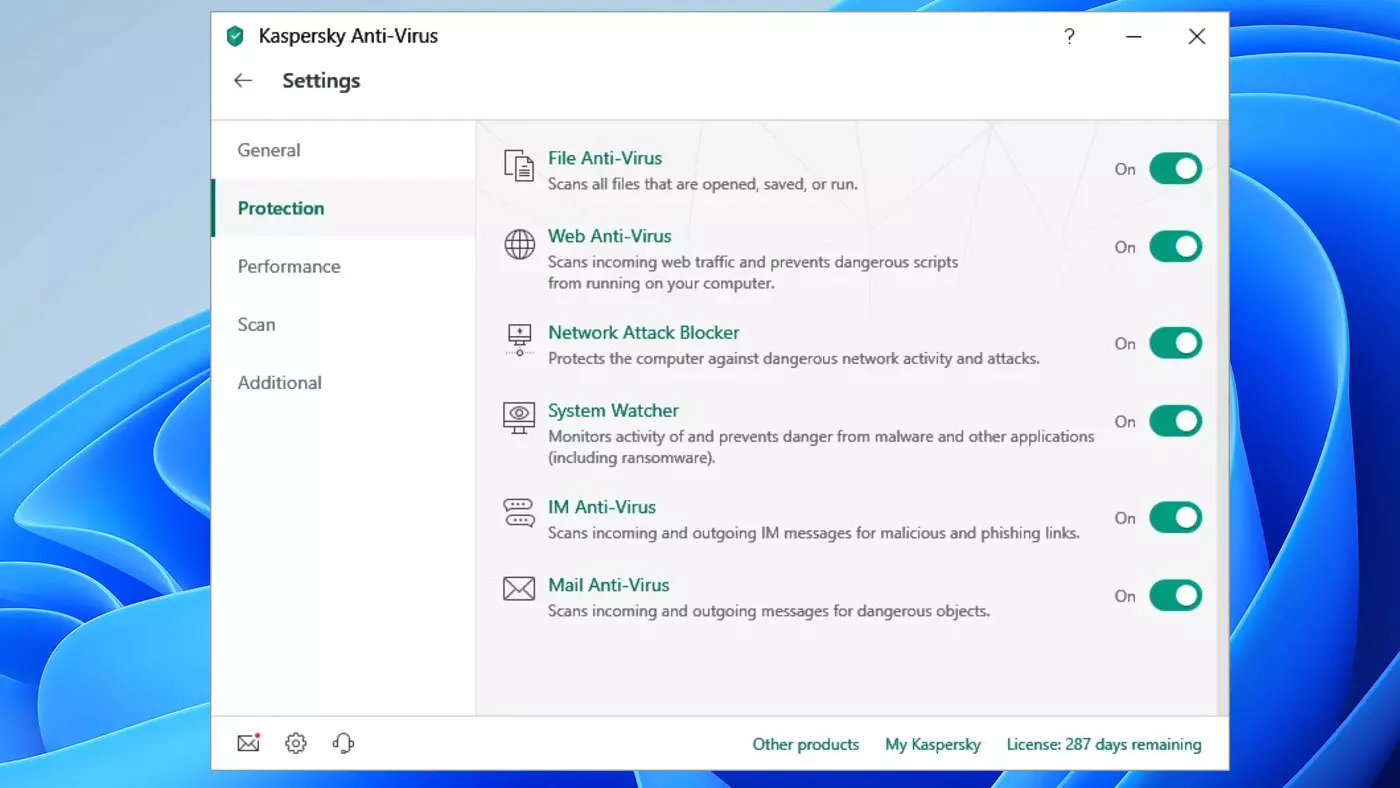This screenshot has width=1400, height=788.
Task: Minimize the Kaspersky Anti-Virus window
Action: (1133, 37)
